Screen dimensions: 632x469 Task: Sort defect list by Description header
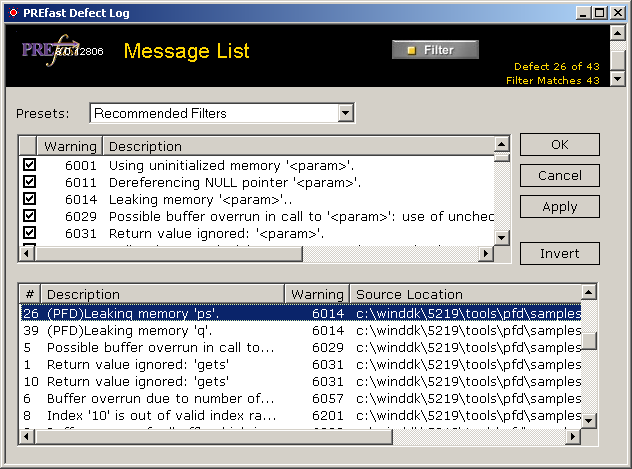click(x=163, y=294)
